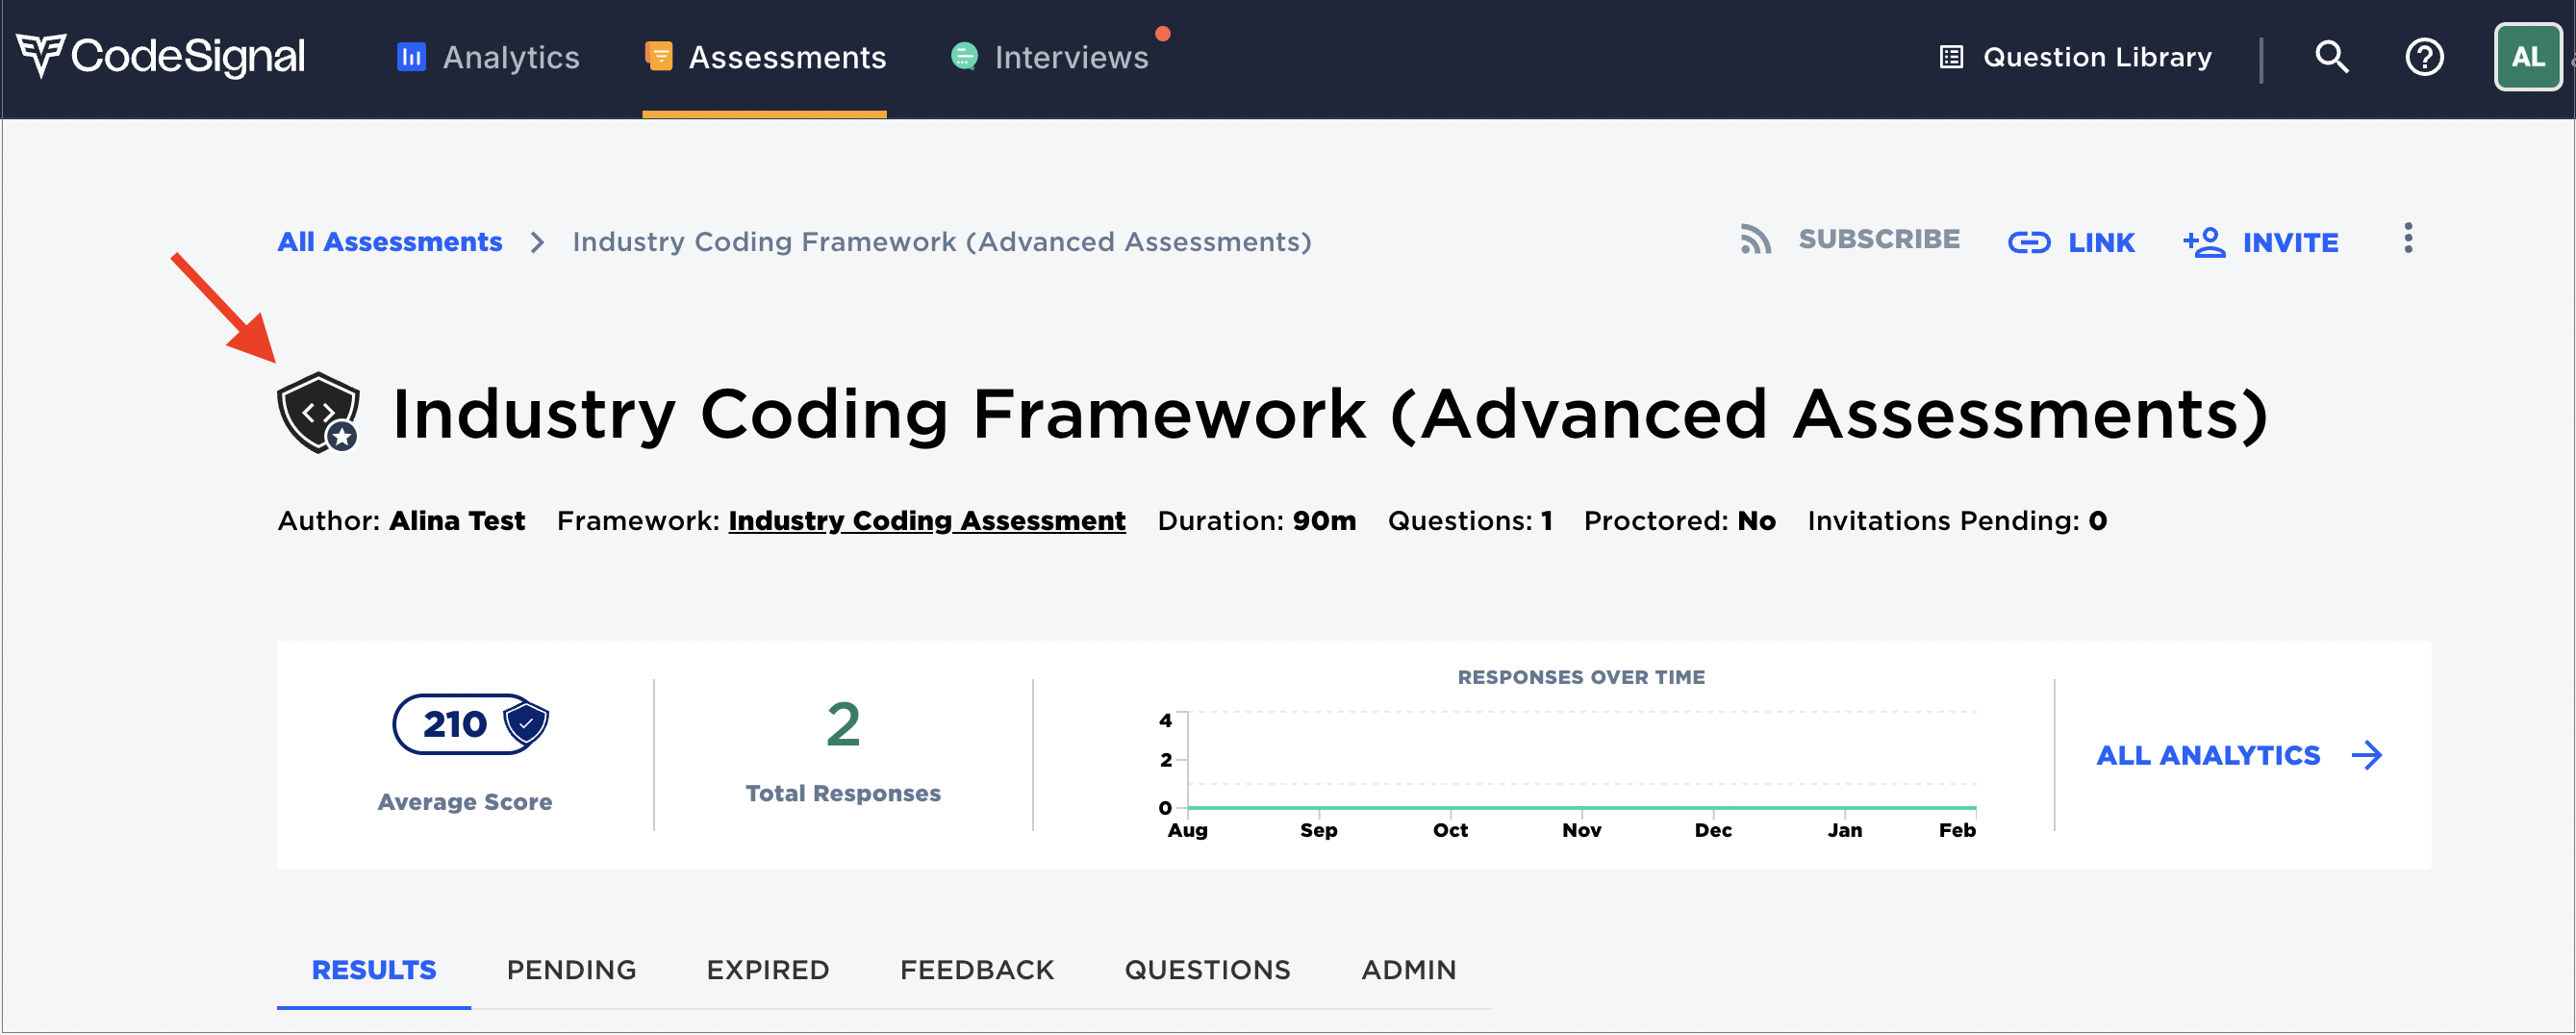This screenshot has height=1035, width=2576.
Task: Click the shield code badge icon
Action: coord(318,413)
